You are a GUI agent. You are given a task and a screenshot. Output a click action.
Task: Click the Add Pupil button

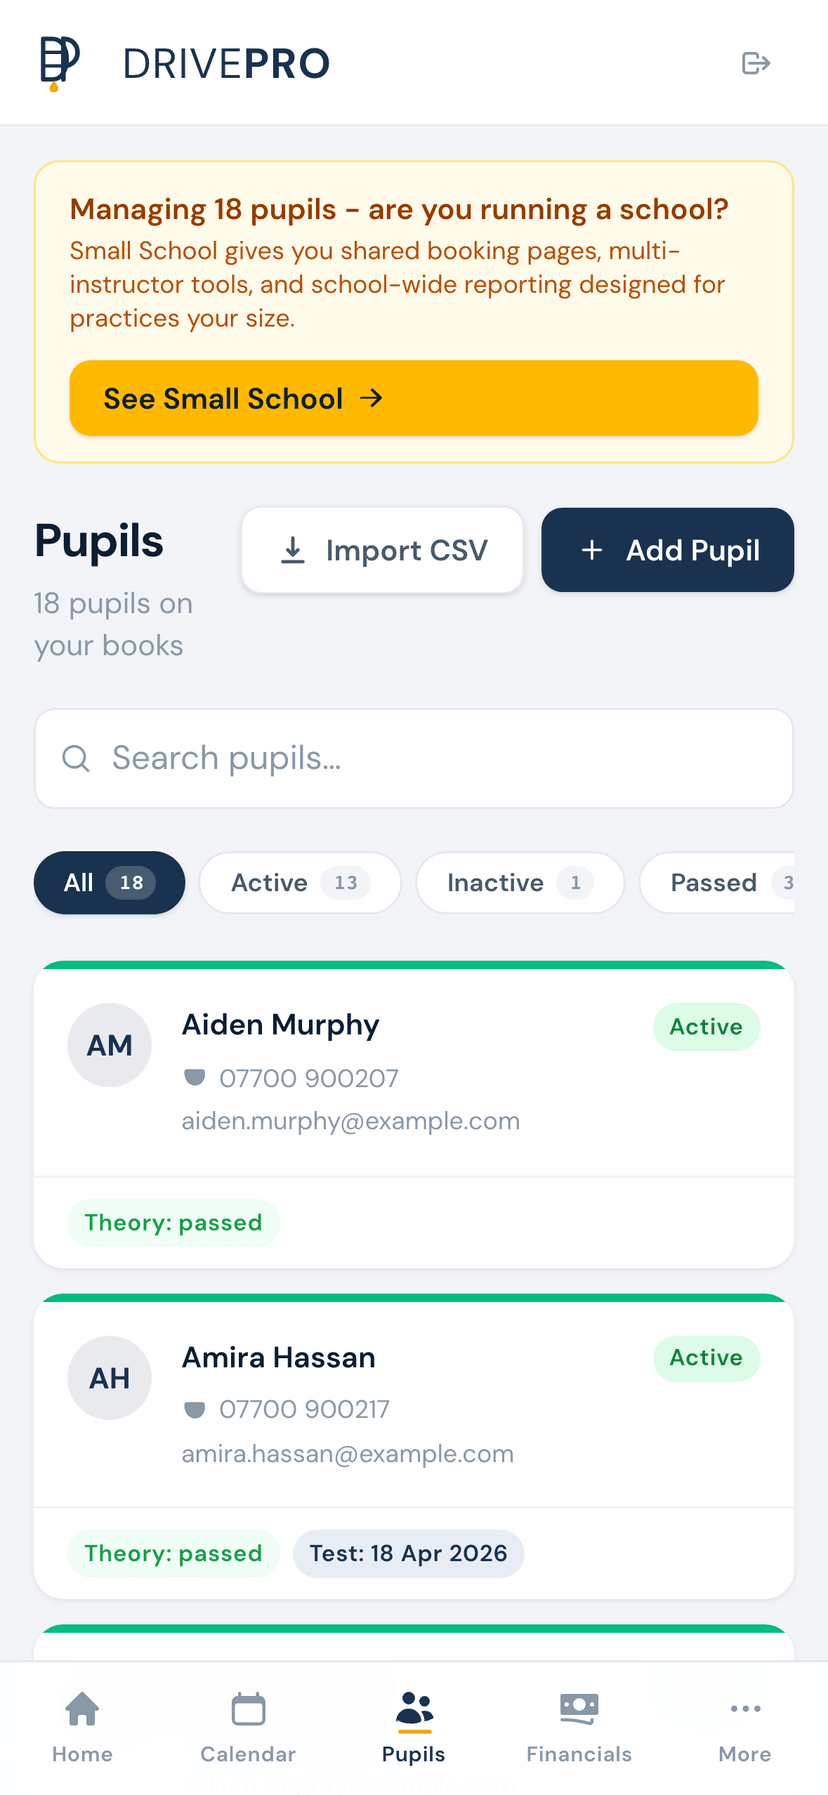667,549
